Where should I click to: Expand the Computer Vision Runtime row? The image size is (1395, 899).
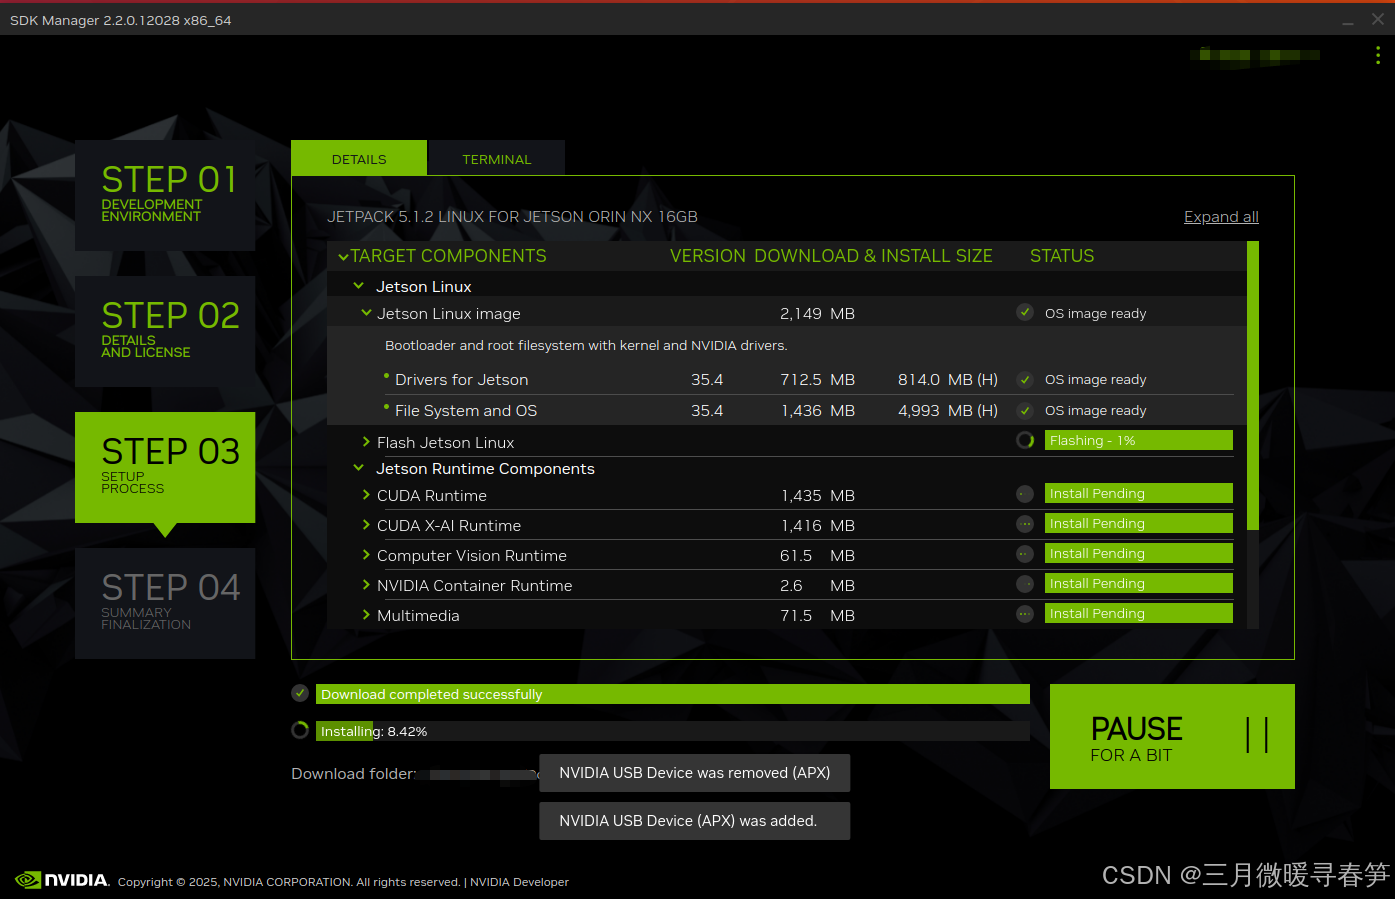point(366,555)
